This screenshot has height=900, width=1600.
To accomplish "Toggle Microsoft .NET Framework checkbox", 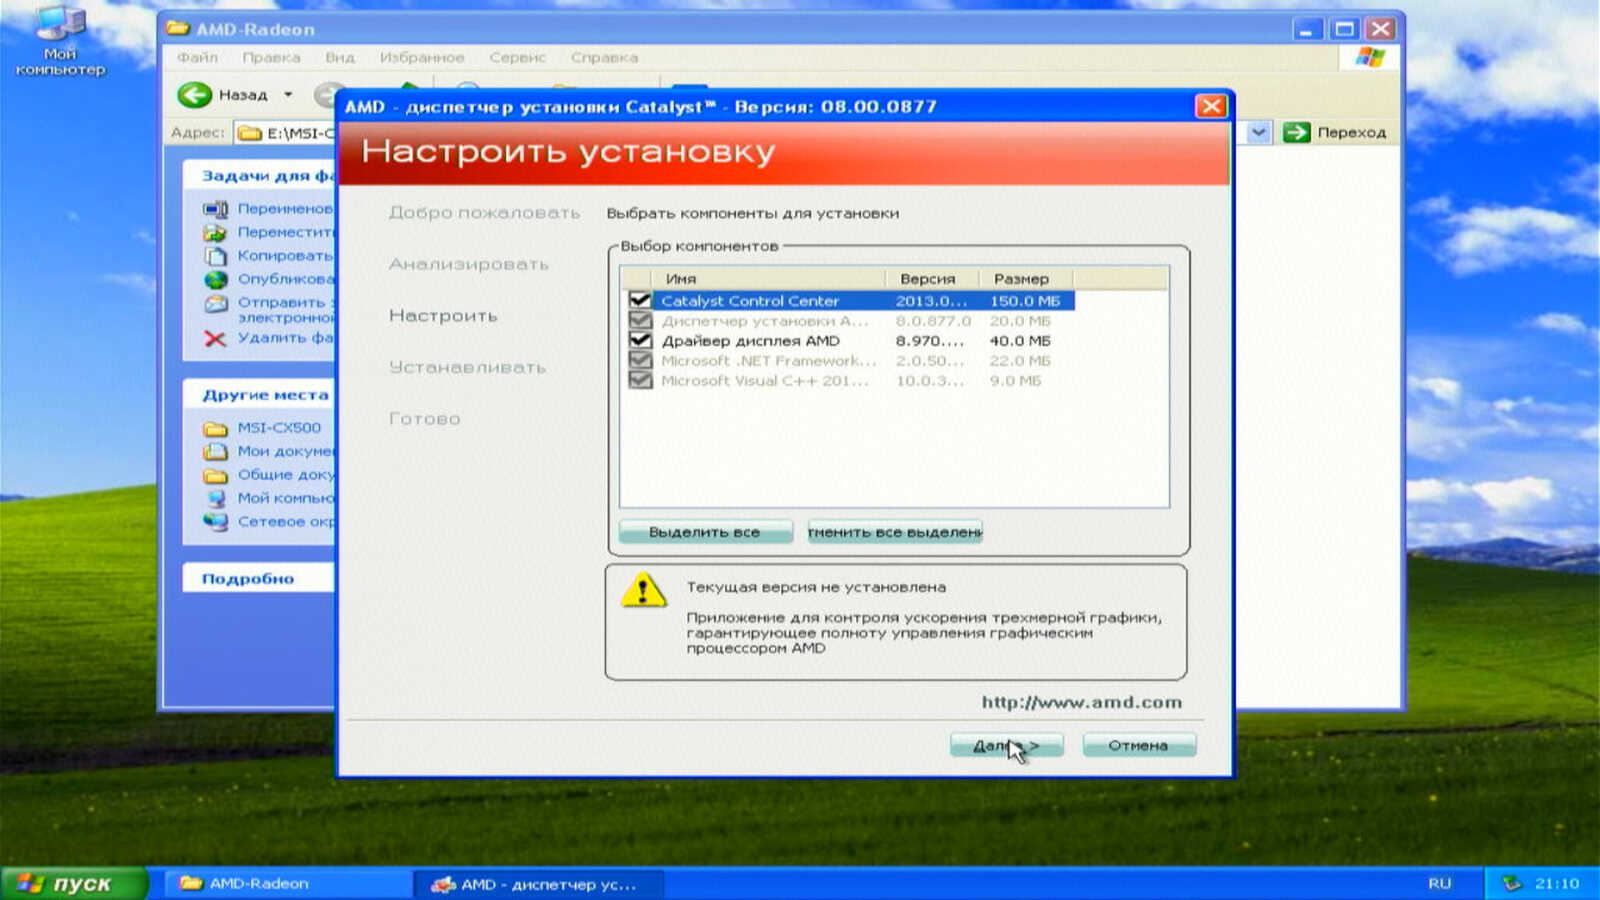I will 640,360.
